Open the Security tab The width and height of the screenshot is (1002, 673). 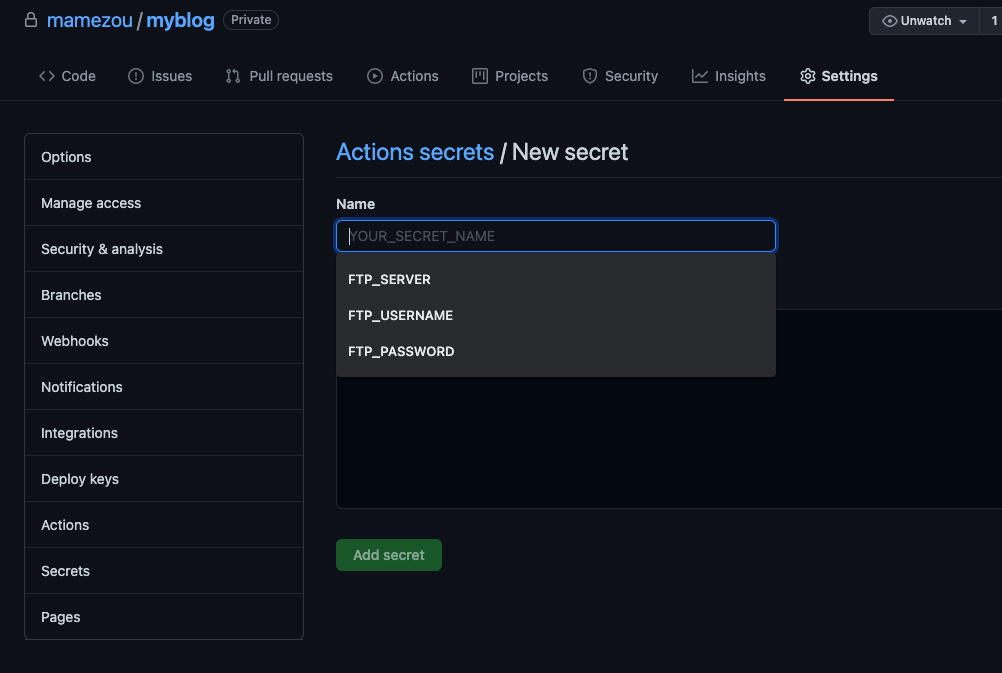pos(620,76)
